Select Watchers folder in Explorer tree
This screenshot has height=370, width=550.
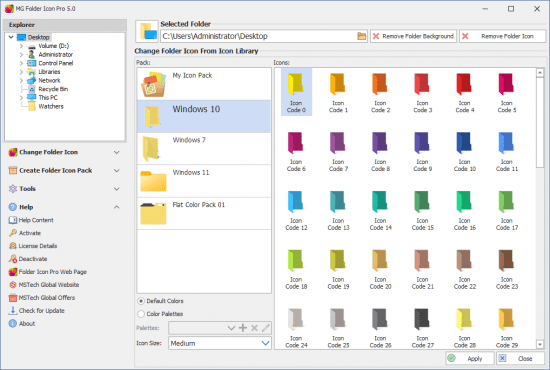51,106
